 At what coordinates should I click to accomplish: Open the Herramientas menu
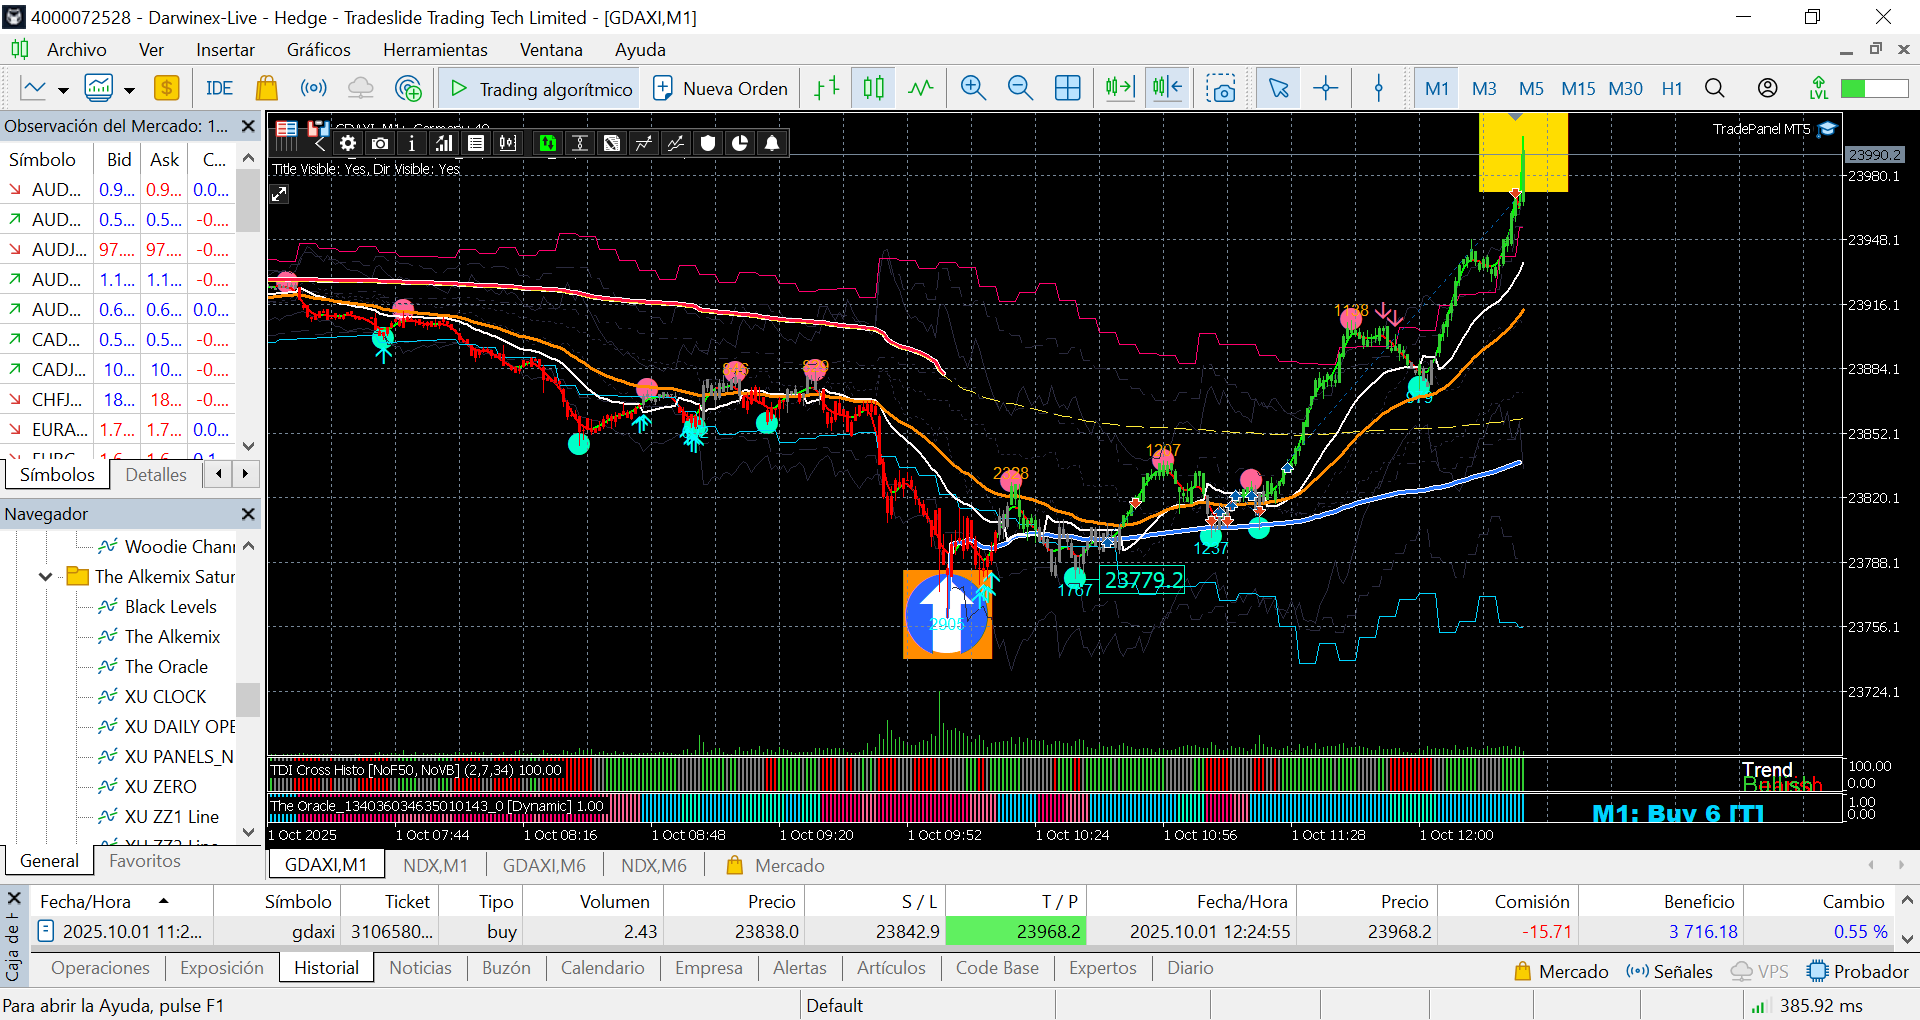pos(435,50)
